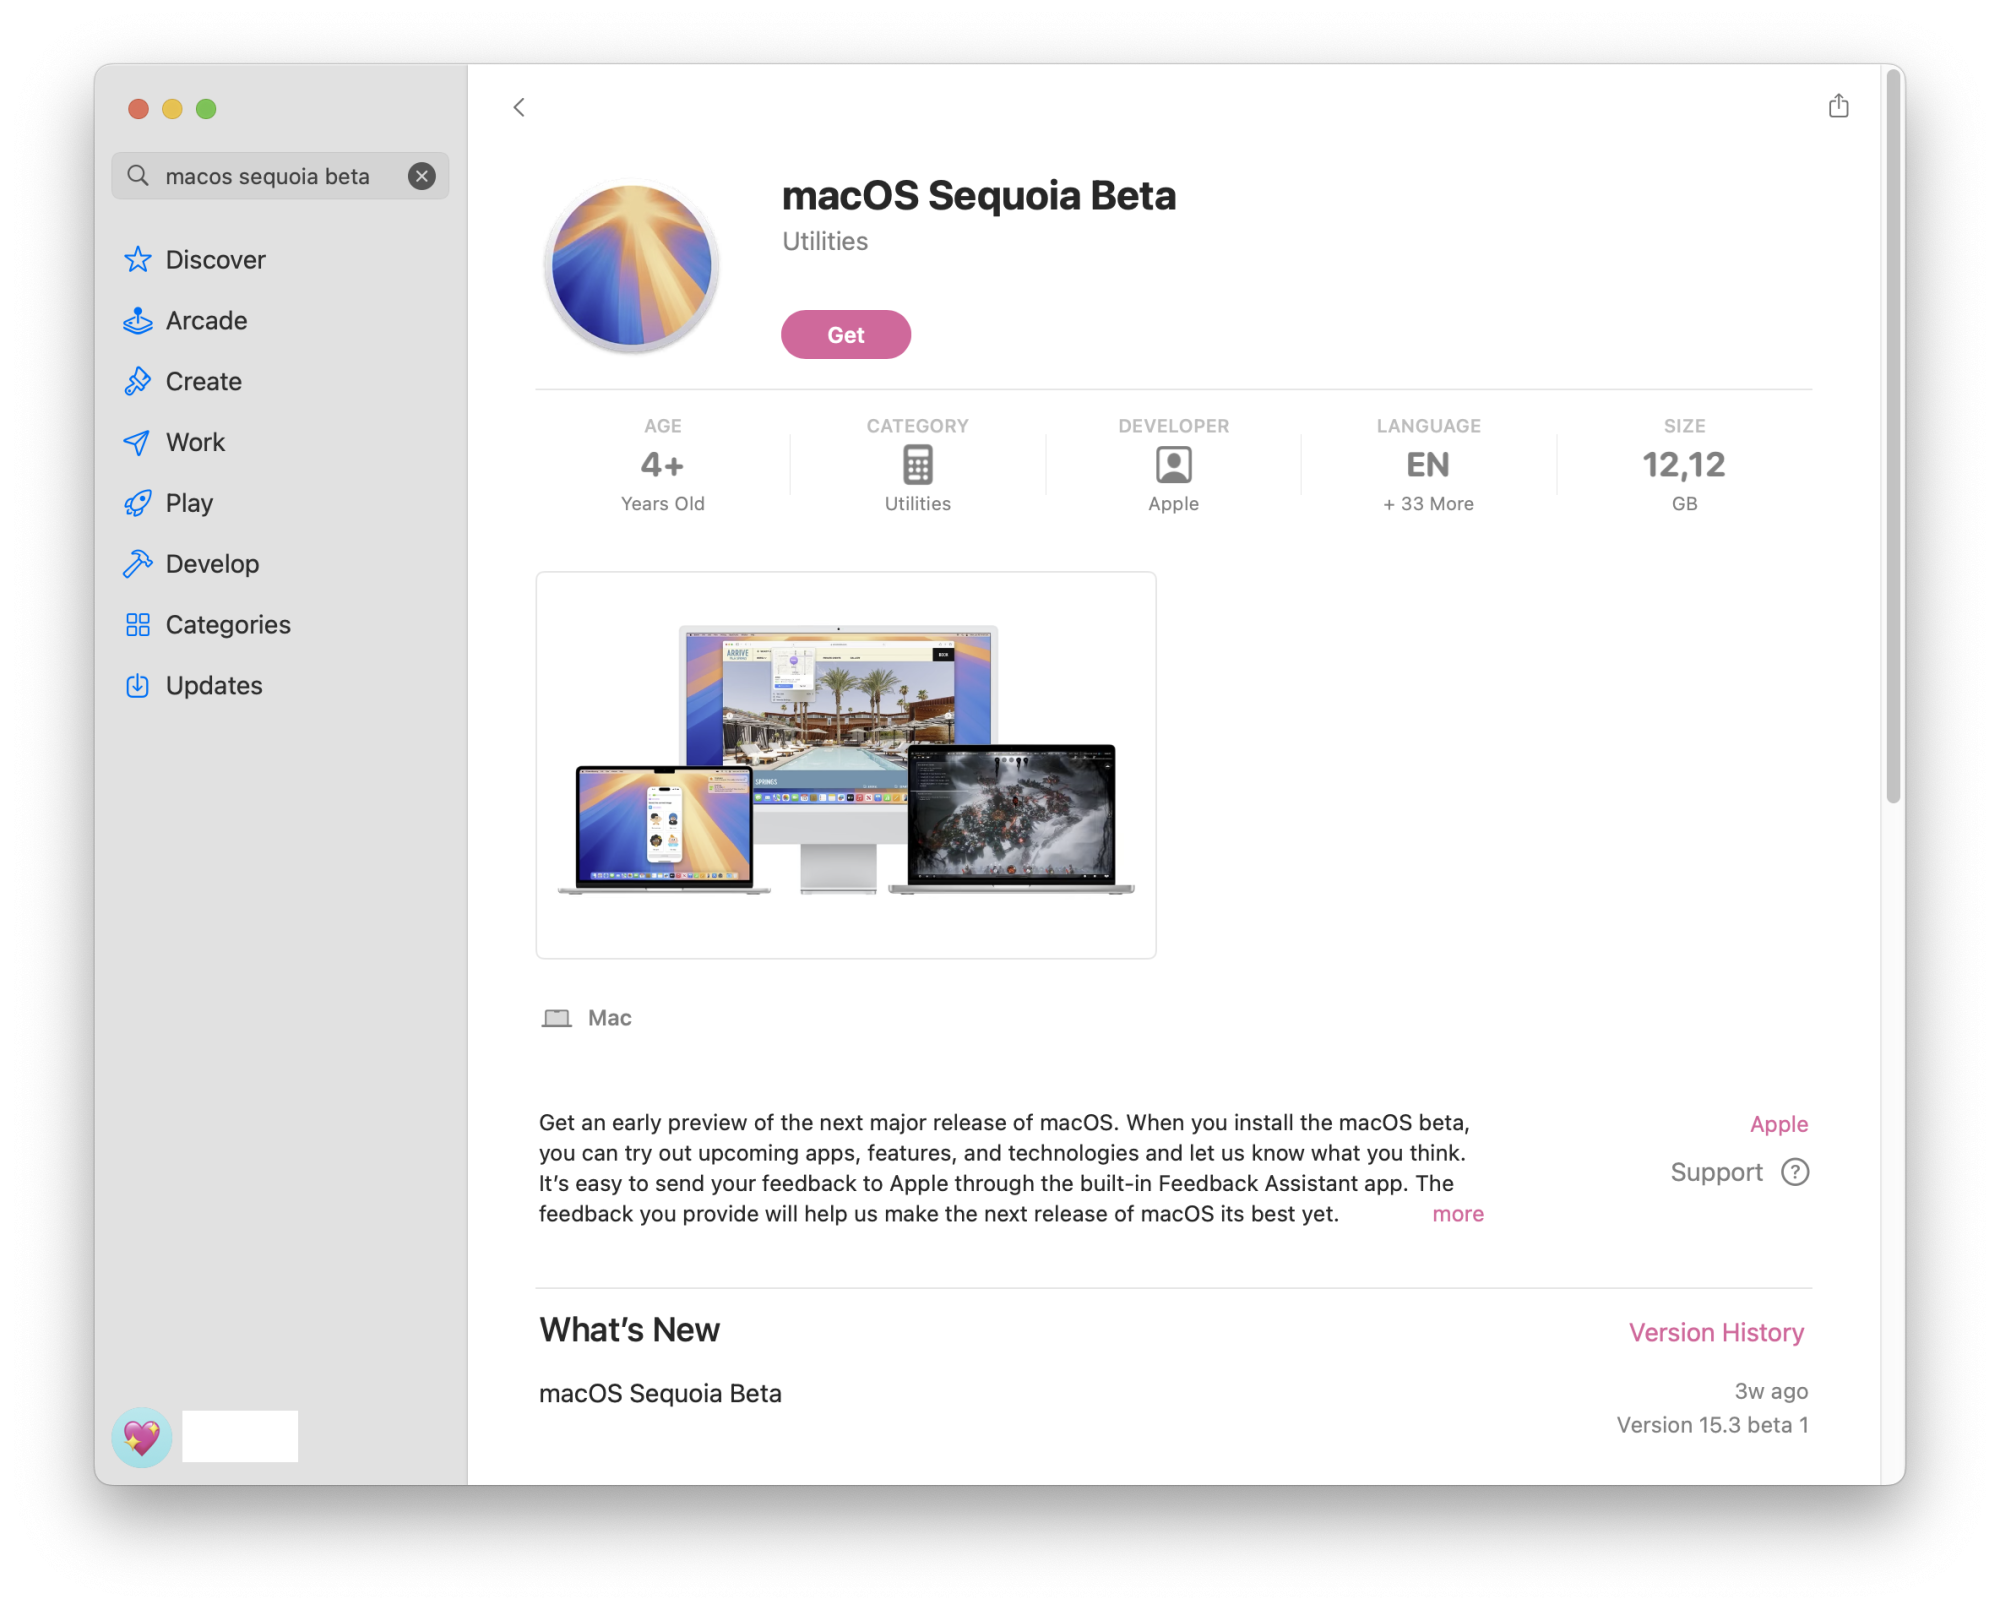Image resolution: width=2000 pixels, height=1610 pixels.
Task: Click the magnifying glass search icon
Action: [x=138, y=176]
